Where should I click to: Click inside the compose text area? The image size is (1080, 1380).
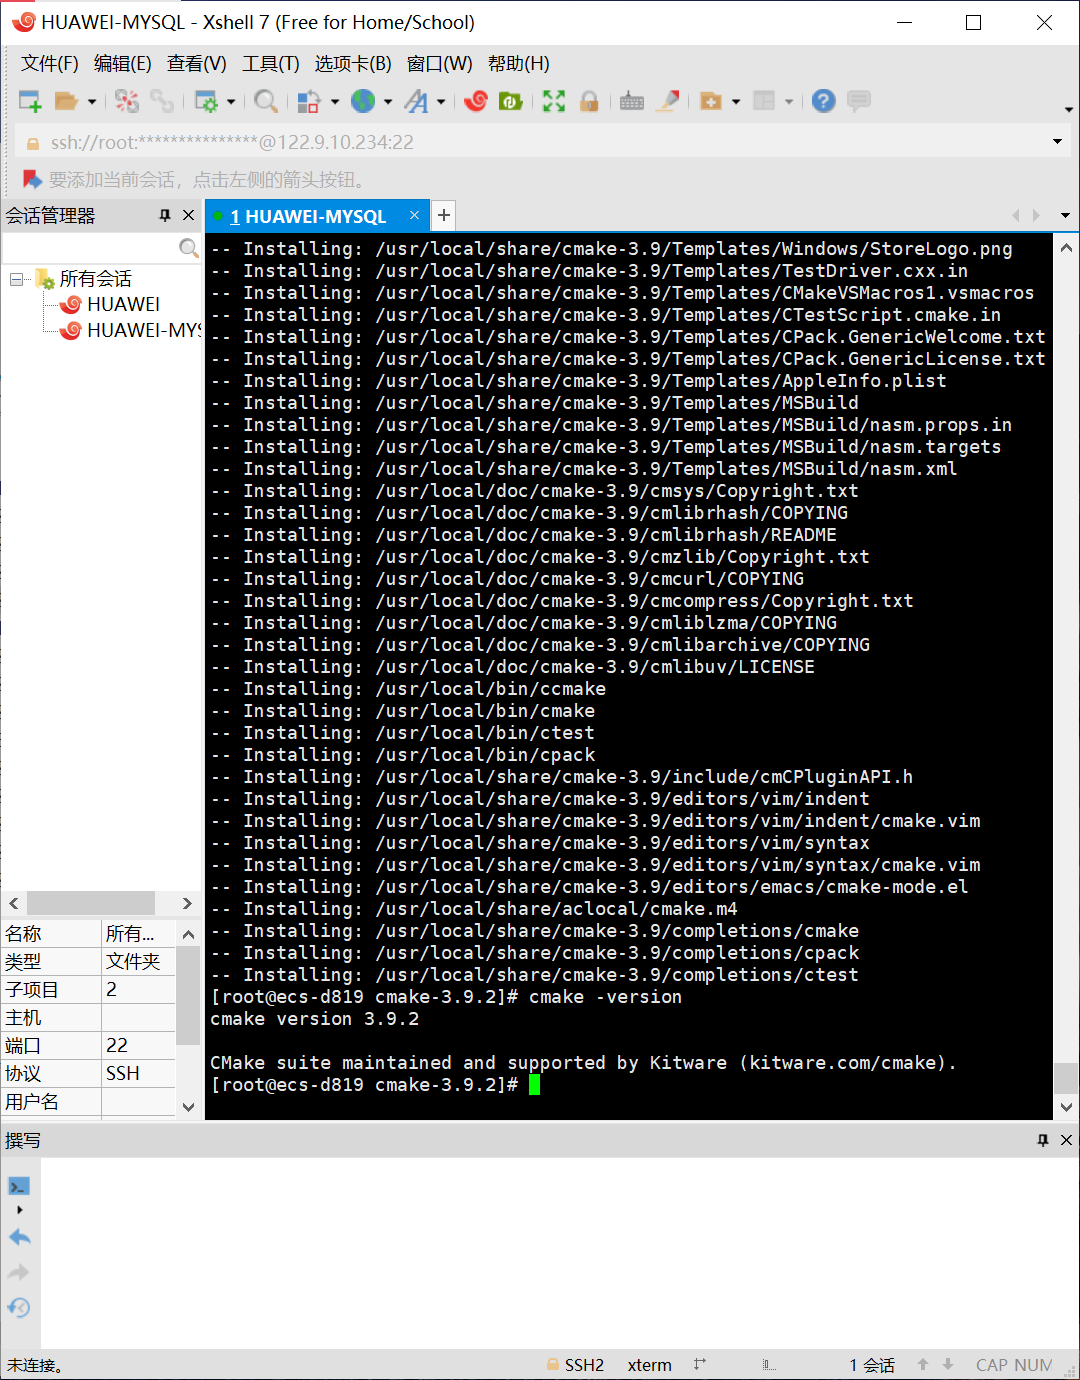pyautogui.click(x=558, y=1253)
